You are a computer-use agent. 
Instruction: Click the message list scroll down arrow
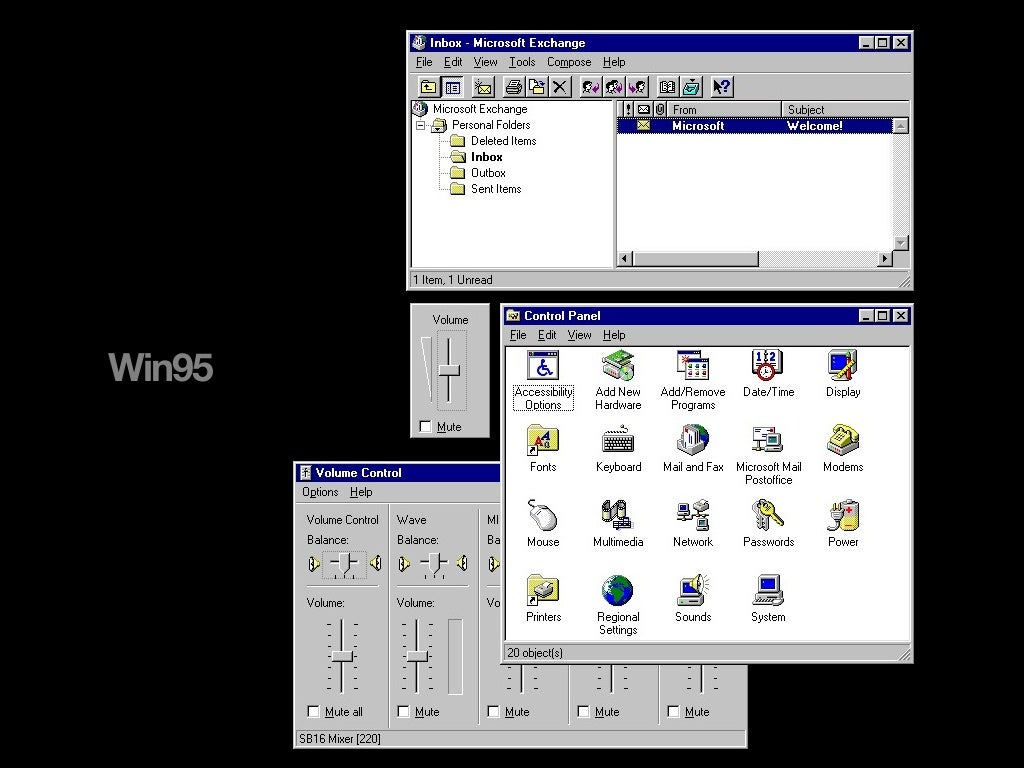click(x=901, y=243)
